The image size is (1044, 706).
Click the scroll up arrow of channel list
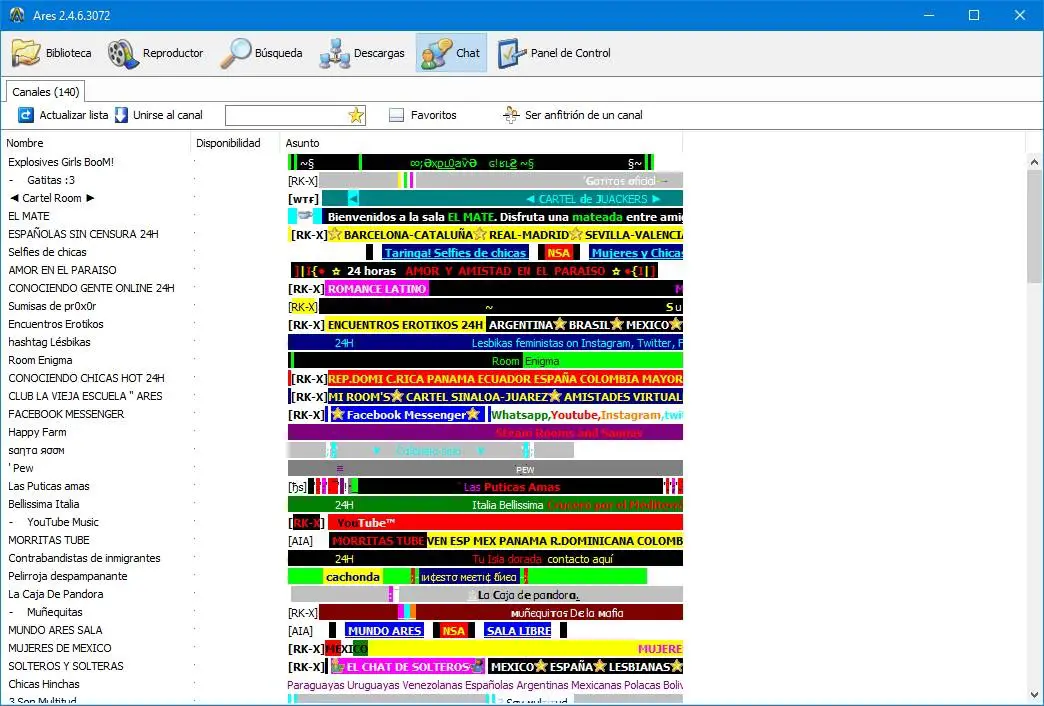tap(1034, 162)
